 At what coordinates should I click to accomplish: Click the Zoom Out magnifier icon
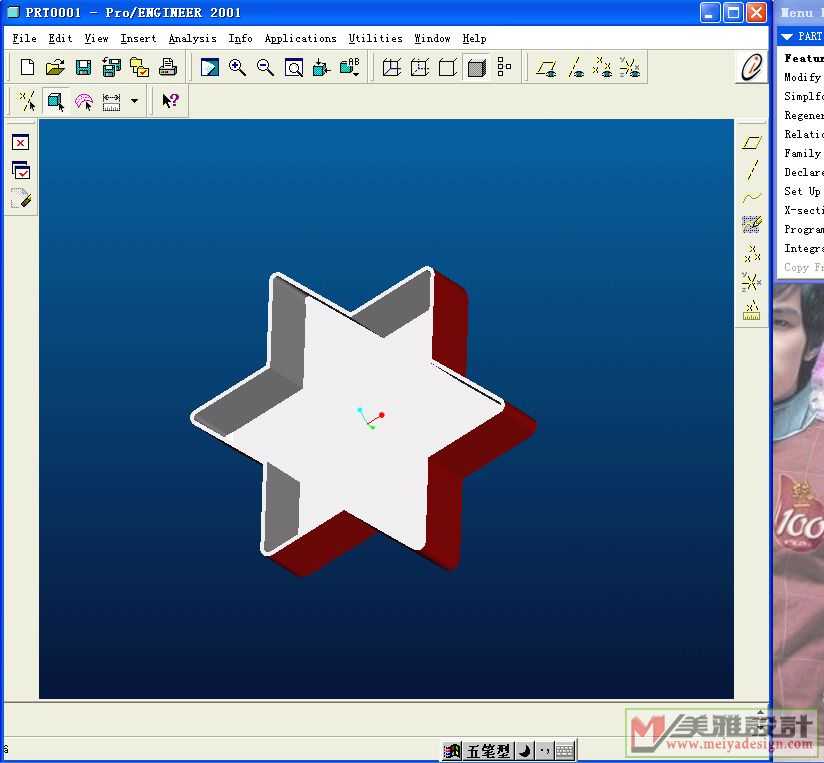[x=265, y=68]
